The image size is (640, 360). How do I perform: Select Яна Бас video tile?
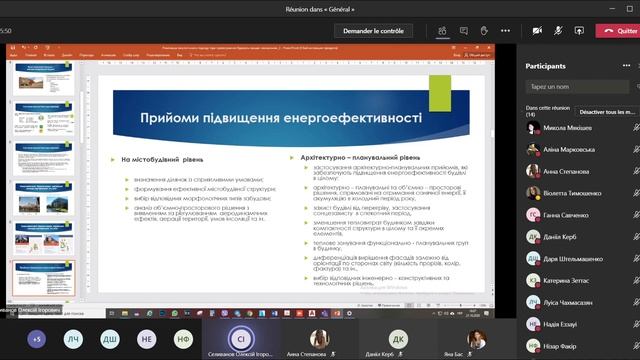click(476, 339)
